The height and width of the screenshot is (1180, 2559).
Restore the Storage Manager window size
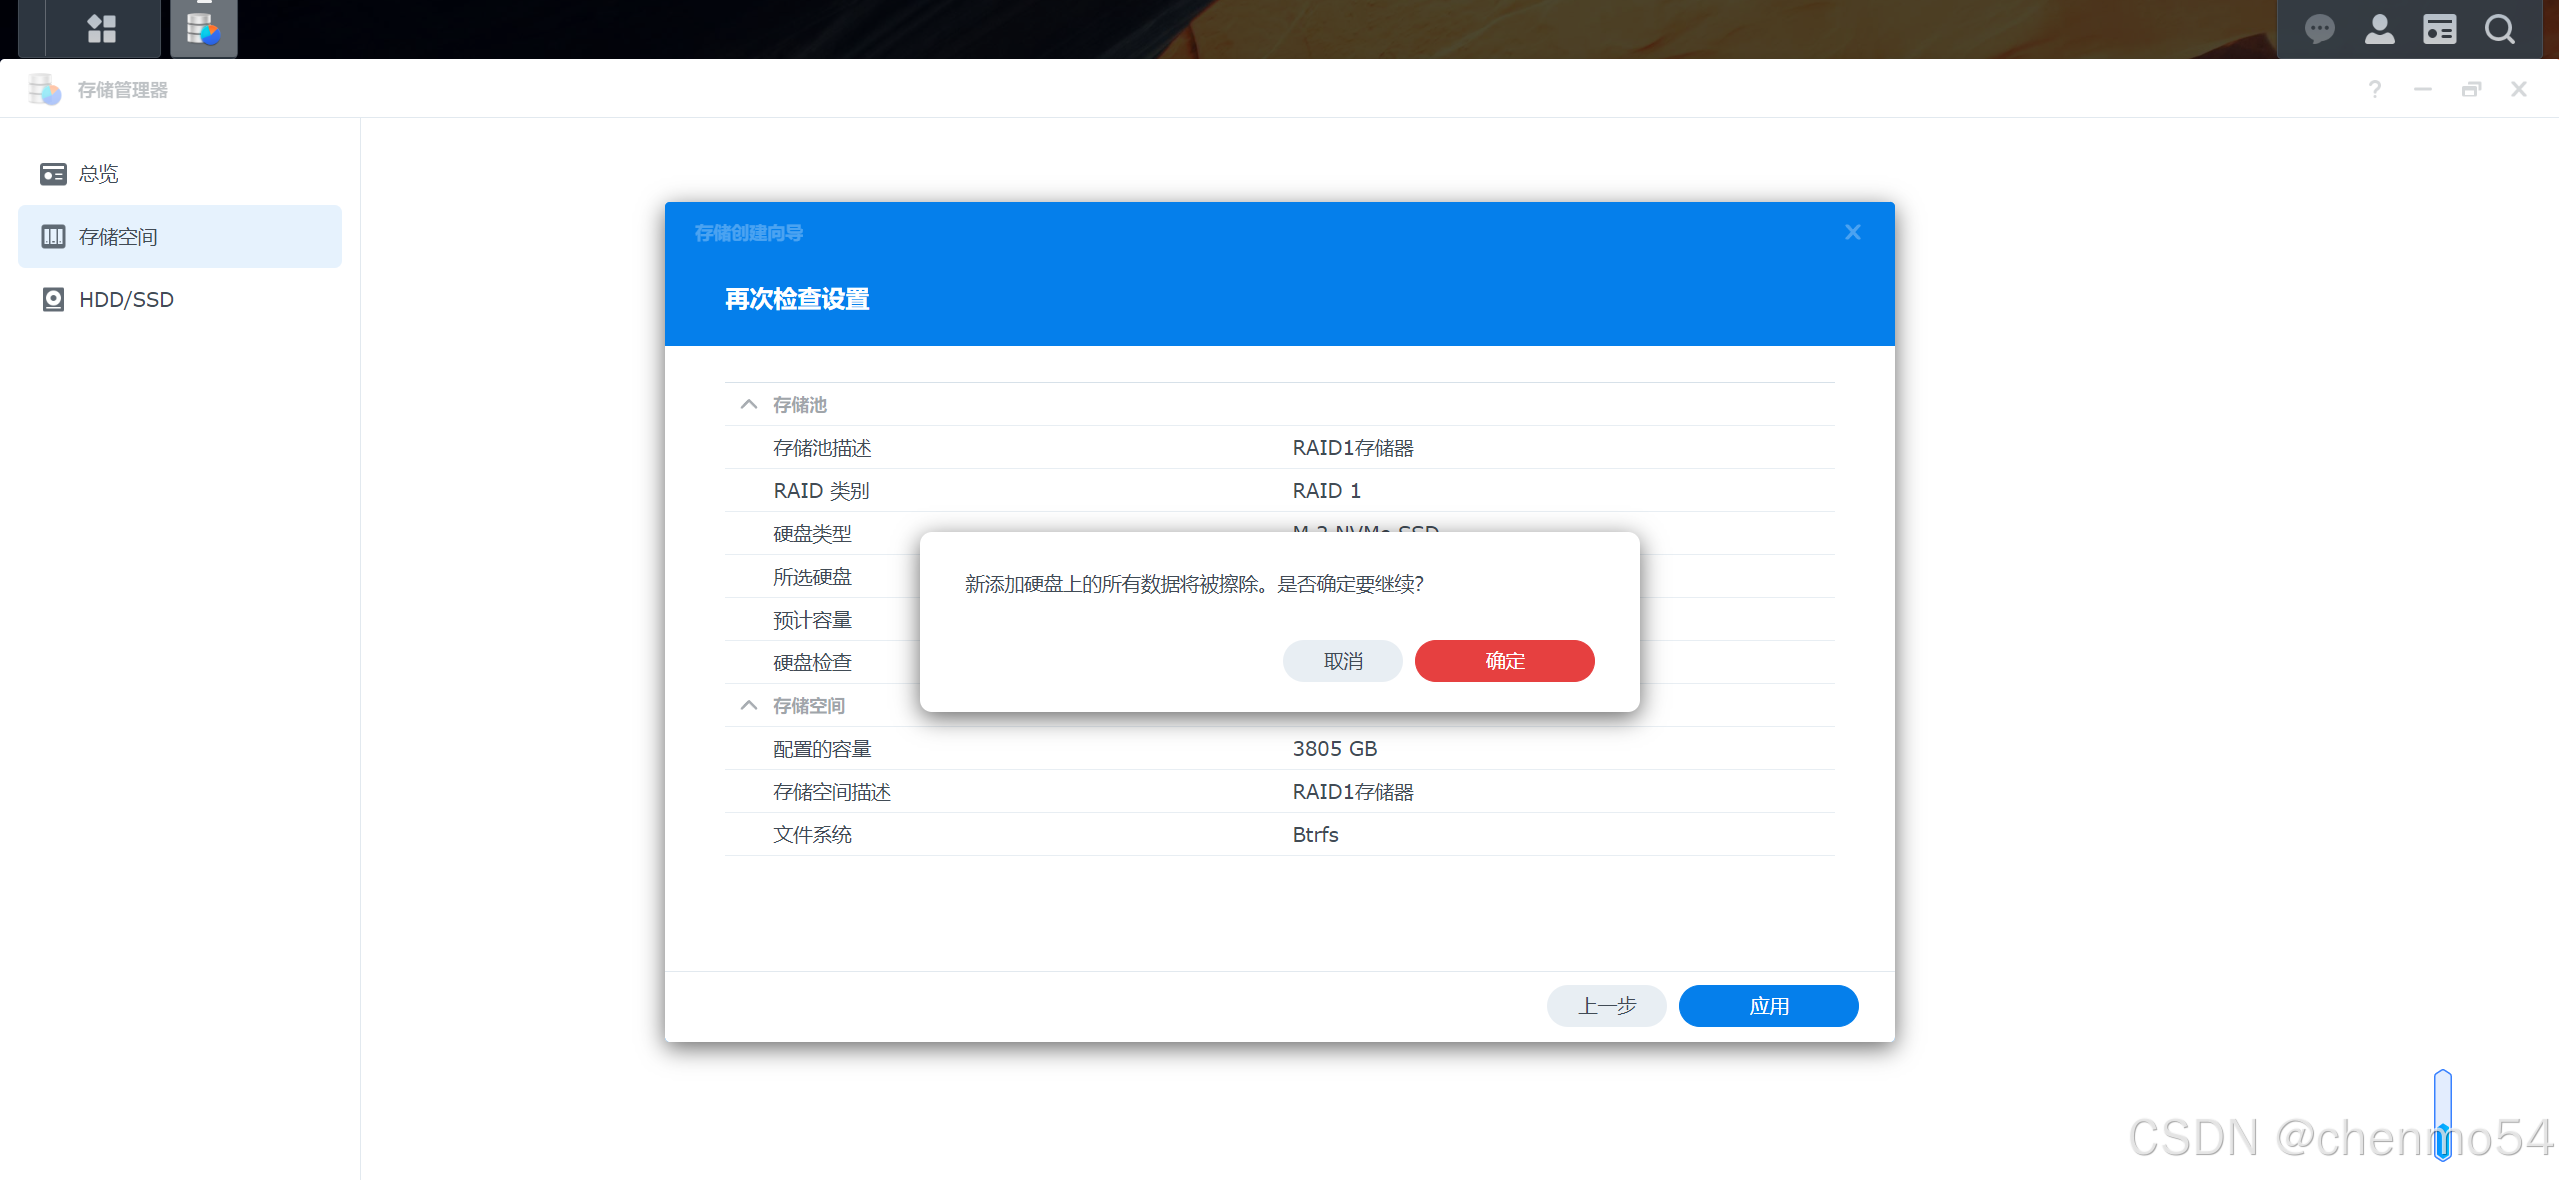(x=2470, y=89)
